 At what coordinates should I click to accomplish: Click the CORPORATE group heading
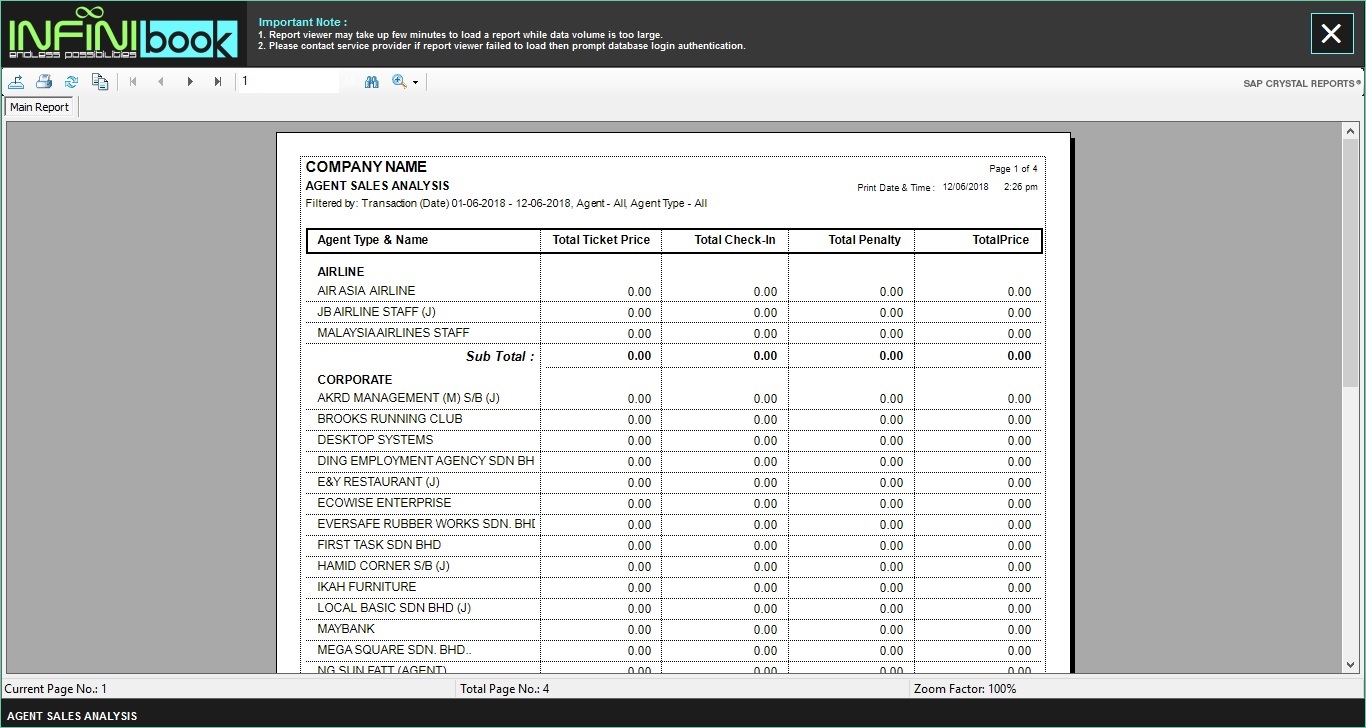click(x=355, y=380)
